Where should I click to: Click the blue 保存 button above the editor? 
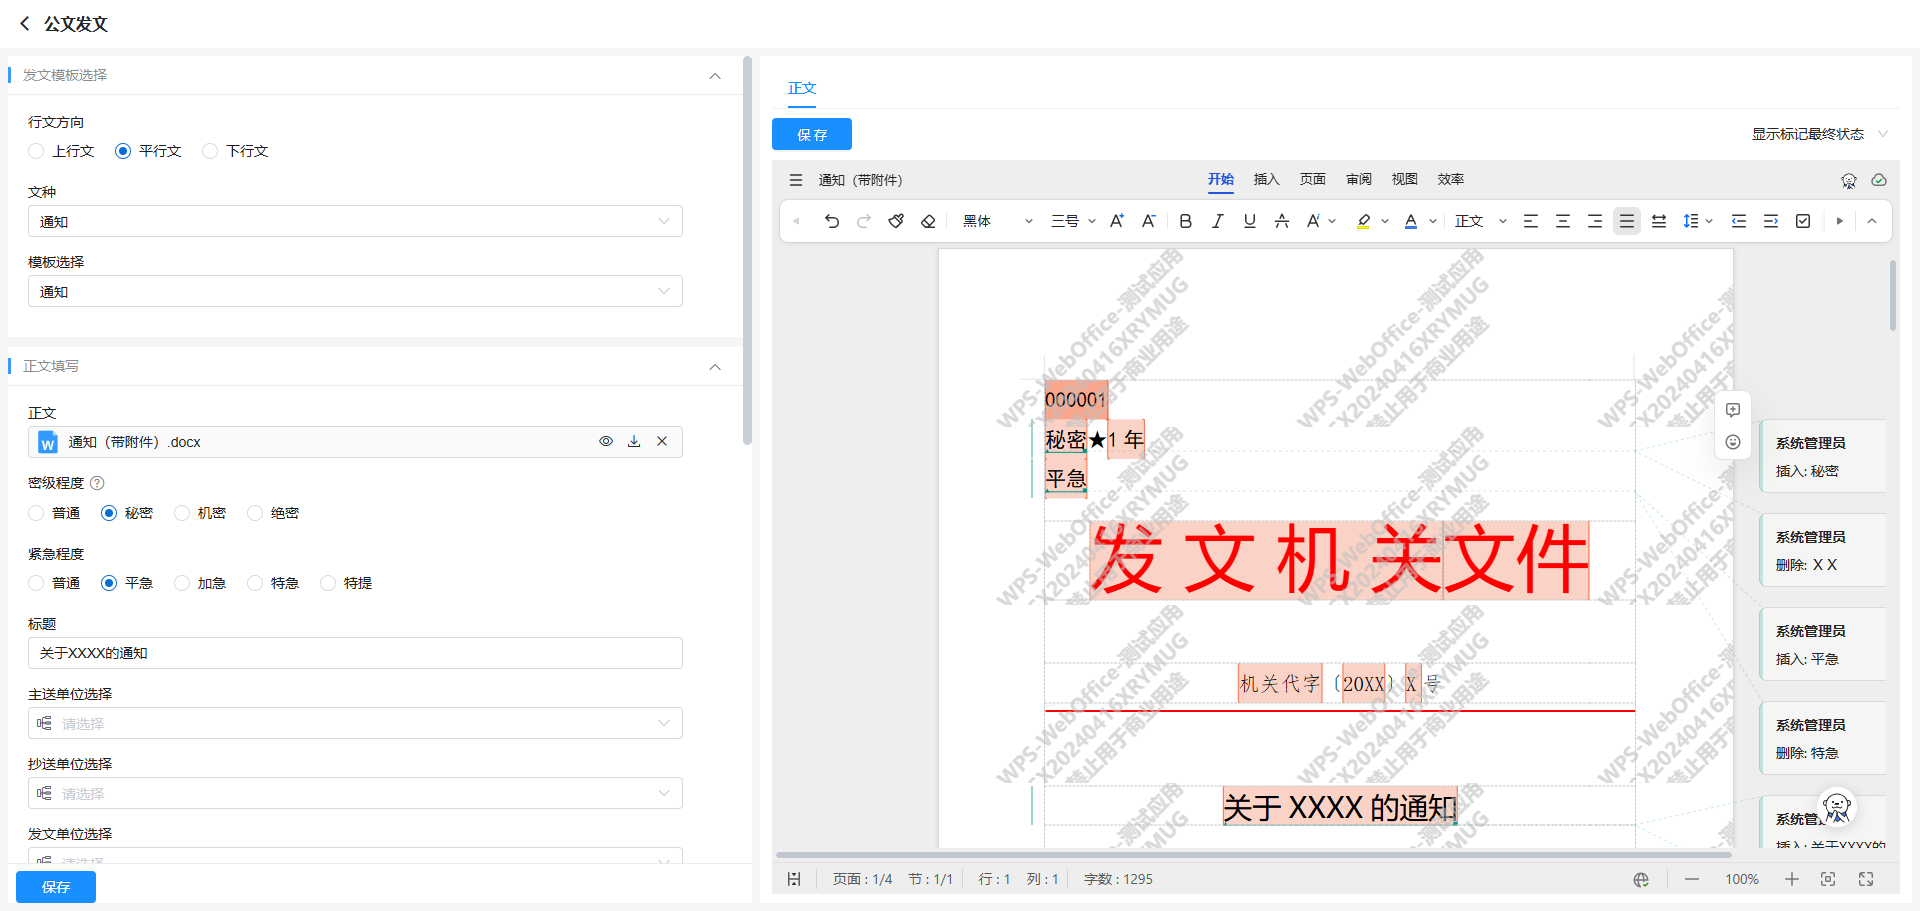[x=811, y=134]
